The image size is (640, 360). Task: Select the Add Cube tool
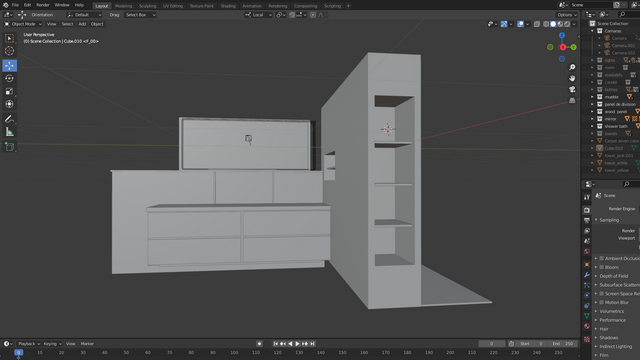[9, 147]
